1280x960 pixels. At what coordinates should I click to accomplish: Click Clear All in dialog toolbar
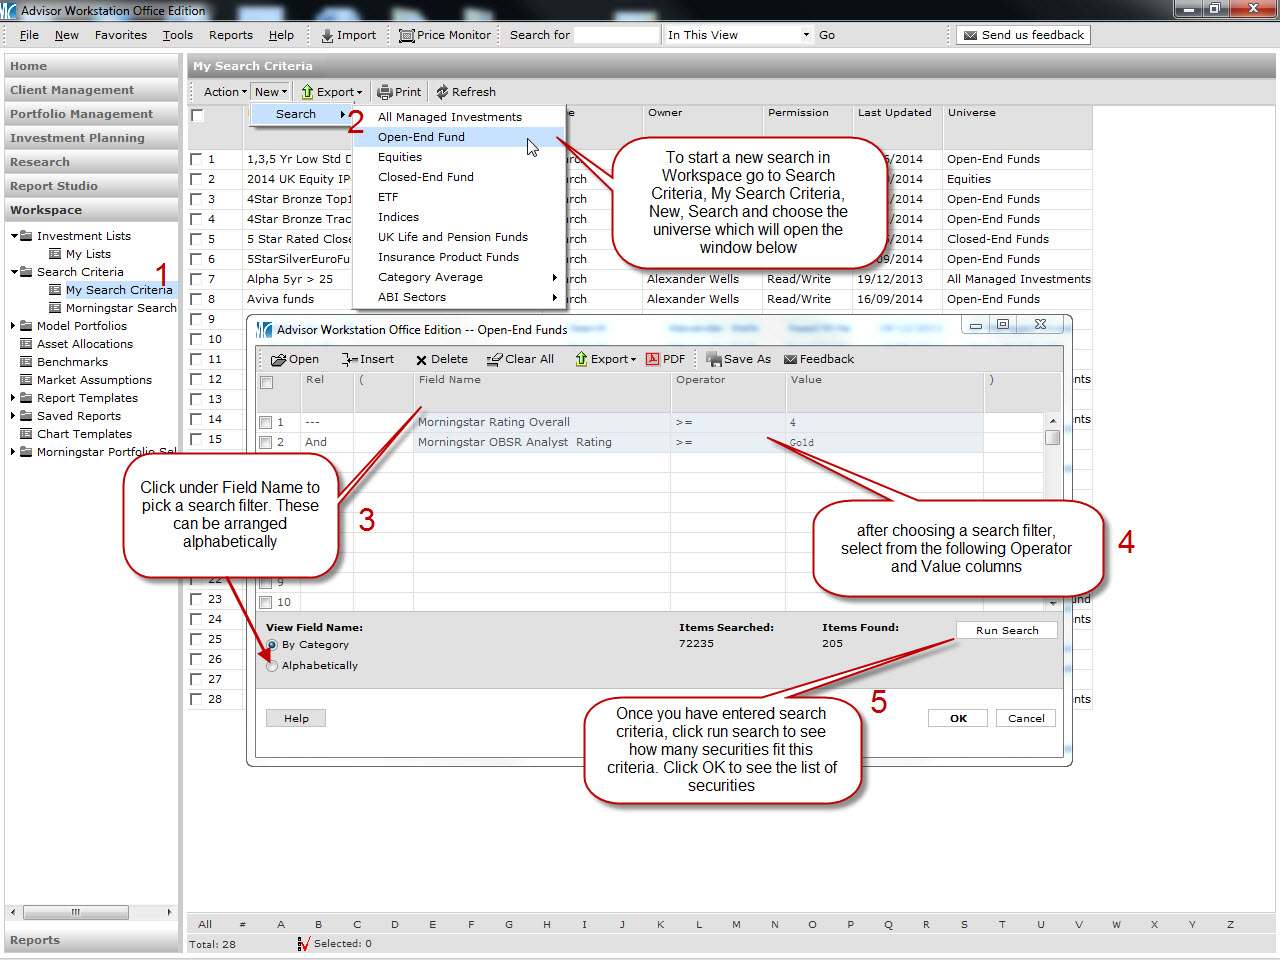tap(520, 359)
